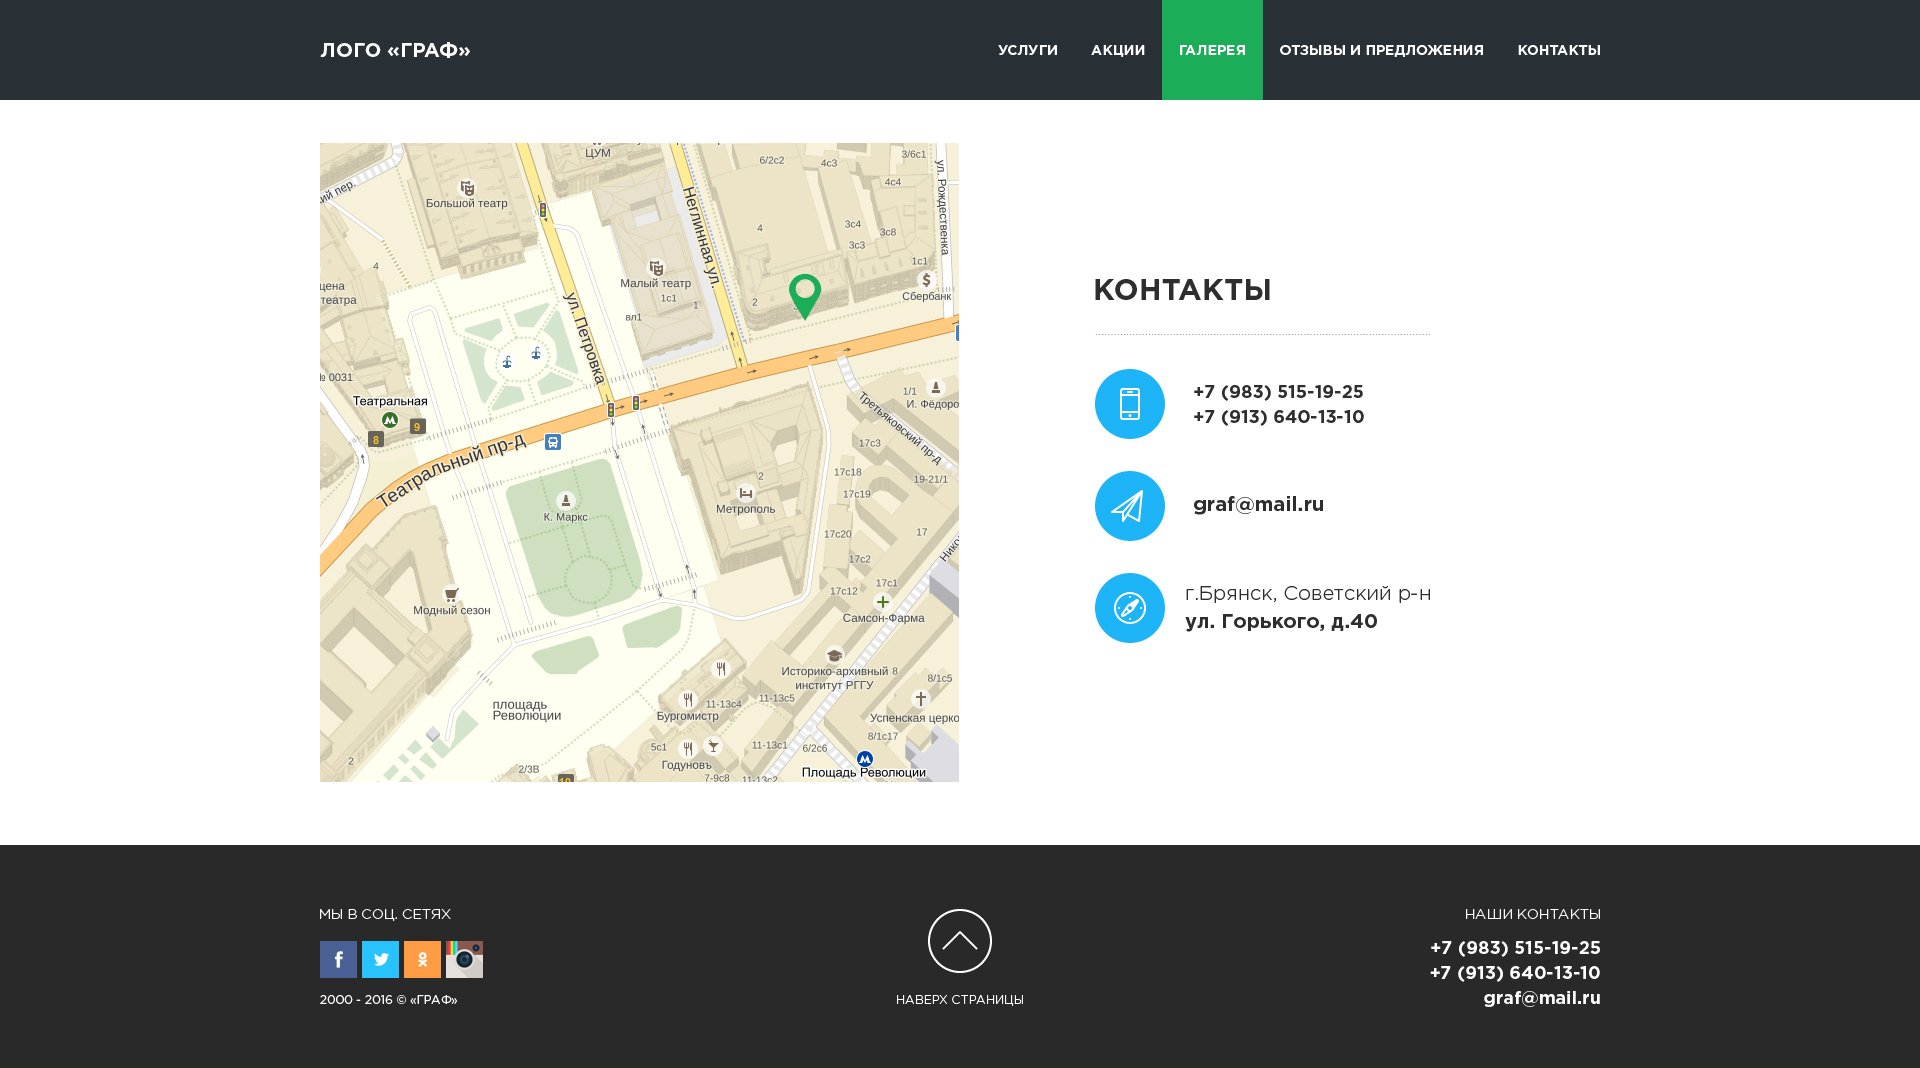
Task: Click the КОНТАКТЫ navigation item
Action: pos(1559,49)
